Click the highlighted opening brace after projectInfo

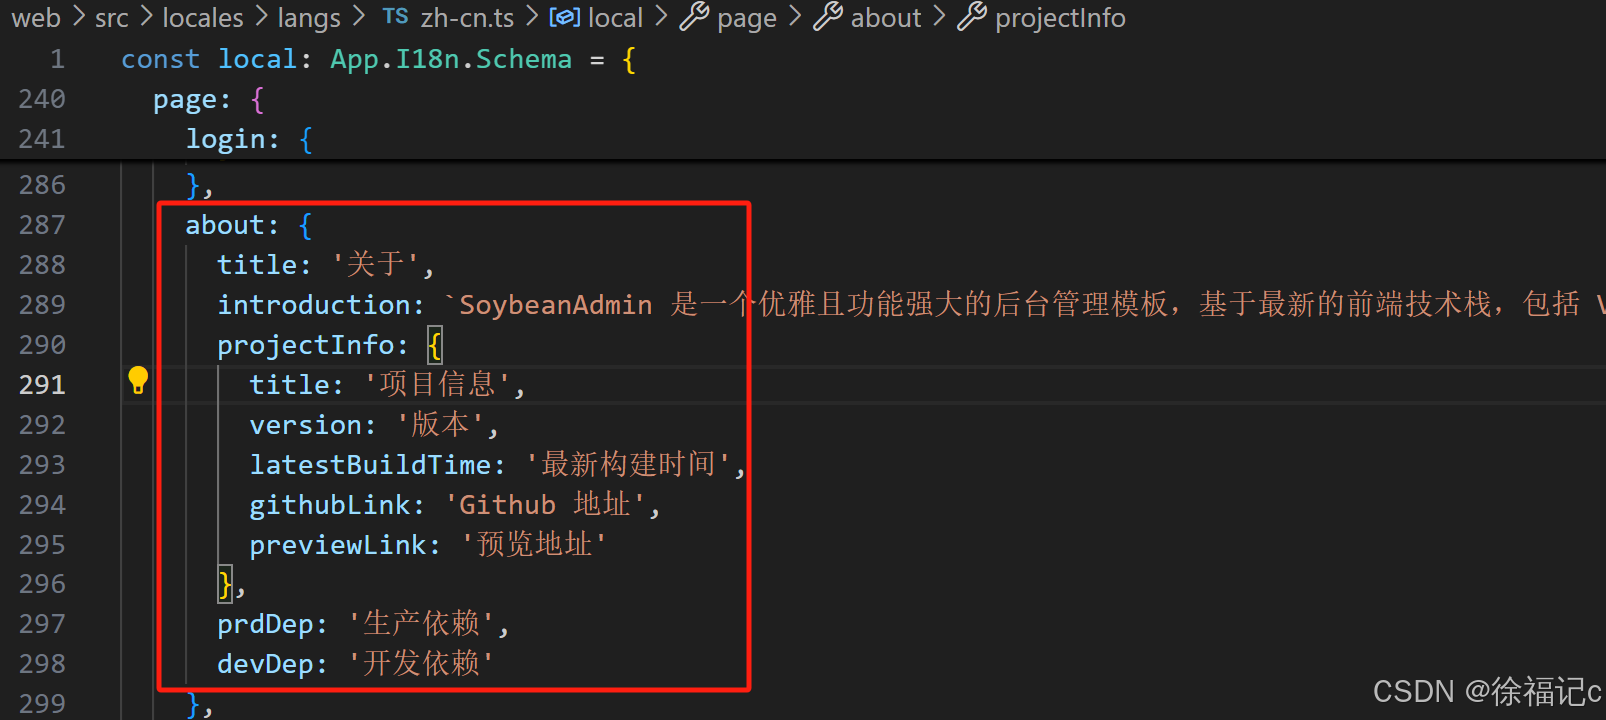point(434,345)
